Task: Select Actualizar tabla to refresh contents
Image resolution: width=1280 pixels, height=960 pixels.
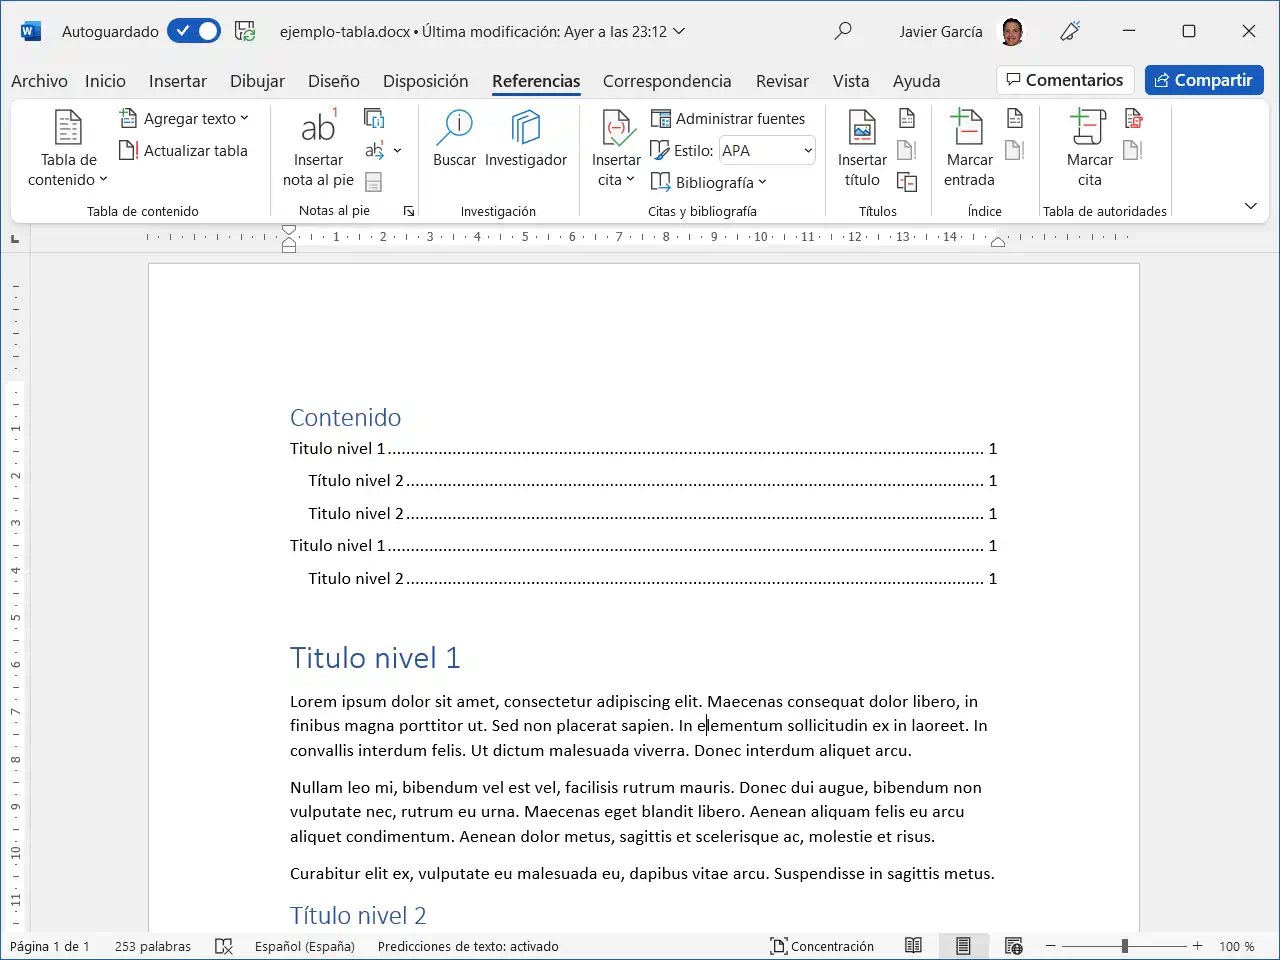Action: [185, 150]
